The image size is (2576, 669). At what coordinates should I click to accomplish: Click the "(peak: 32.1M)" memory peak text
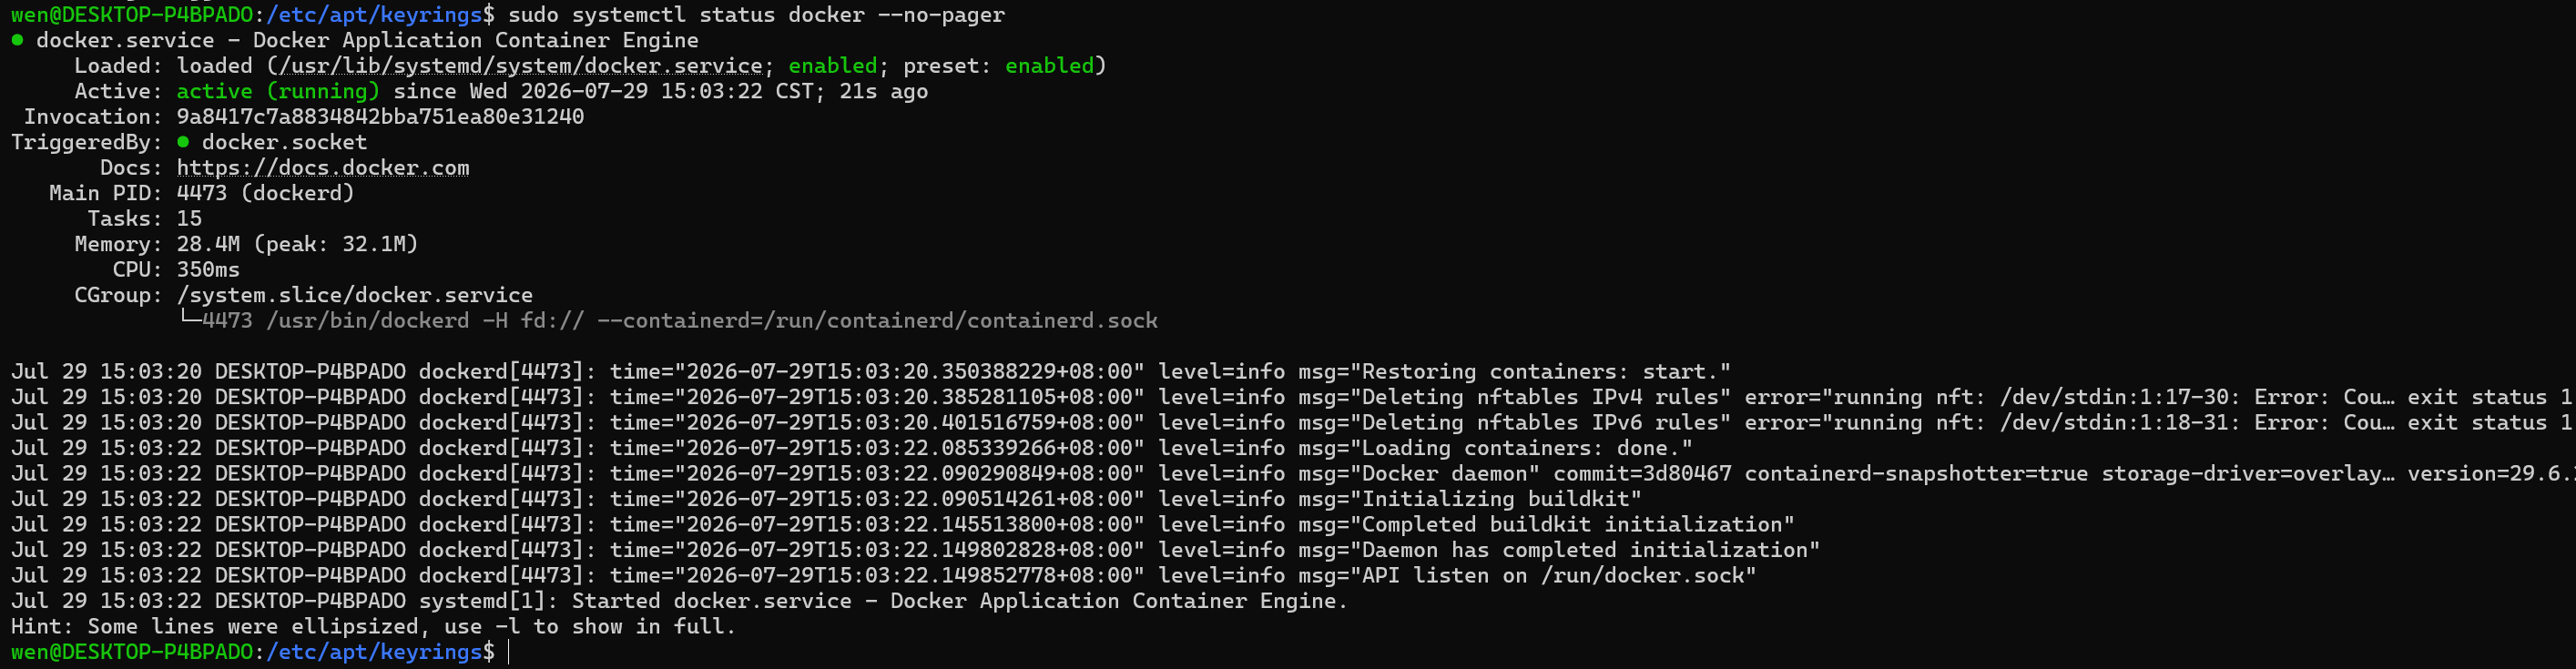(335, 244)
